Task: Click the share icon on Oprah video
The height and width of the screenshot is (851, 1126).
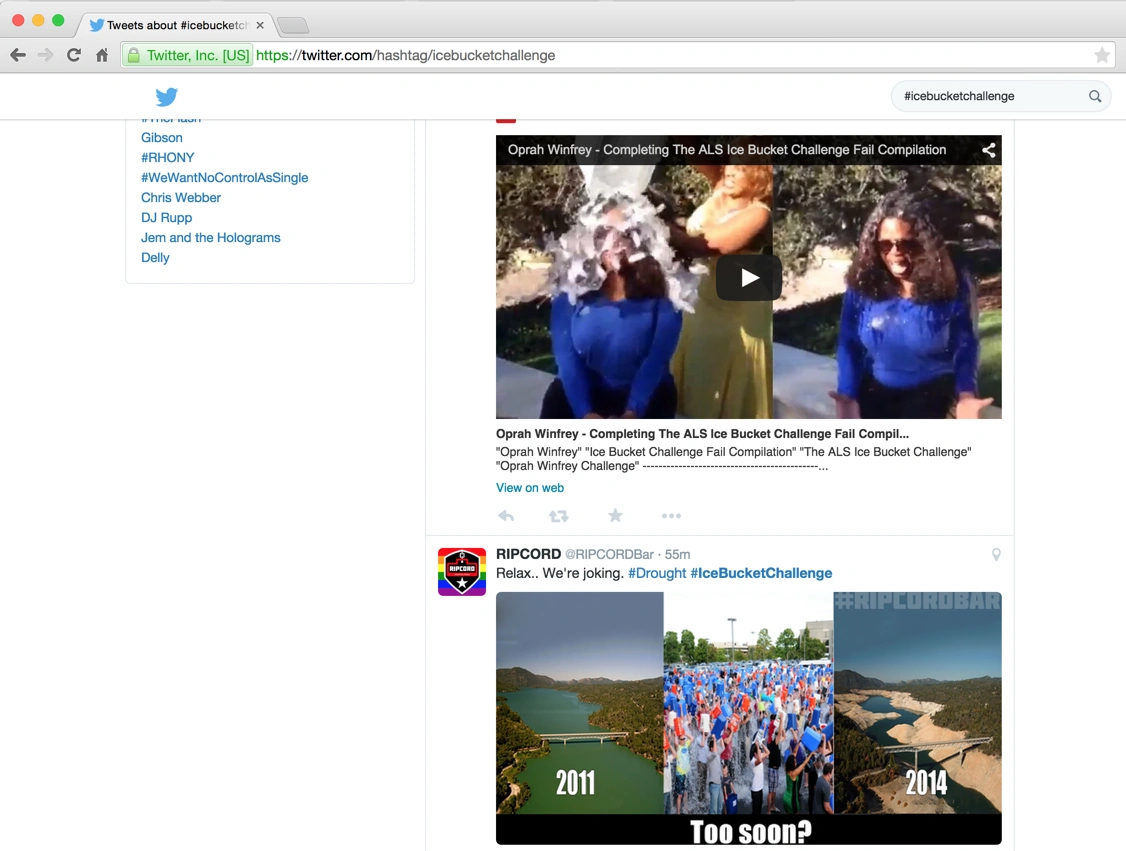Action: click(988, 150)
